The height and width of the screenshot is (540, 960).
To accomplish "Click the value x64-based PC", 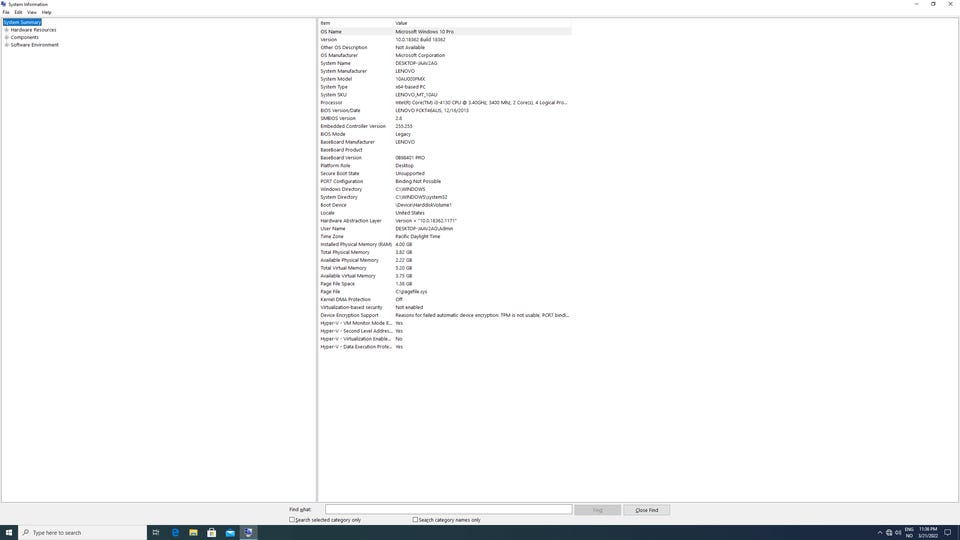I will (410, 87).
